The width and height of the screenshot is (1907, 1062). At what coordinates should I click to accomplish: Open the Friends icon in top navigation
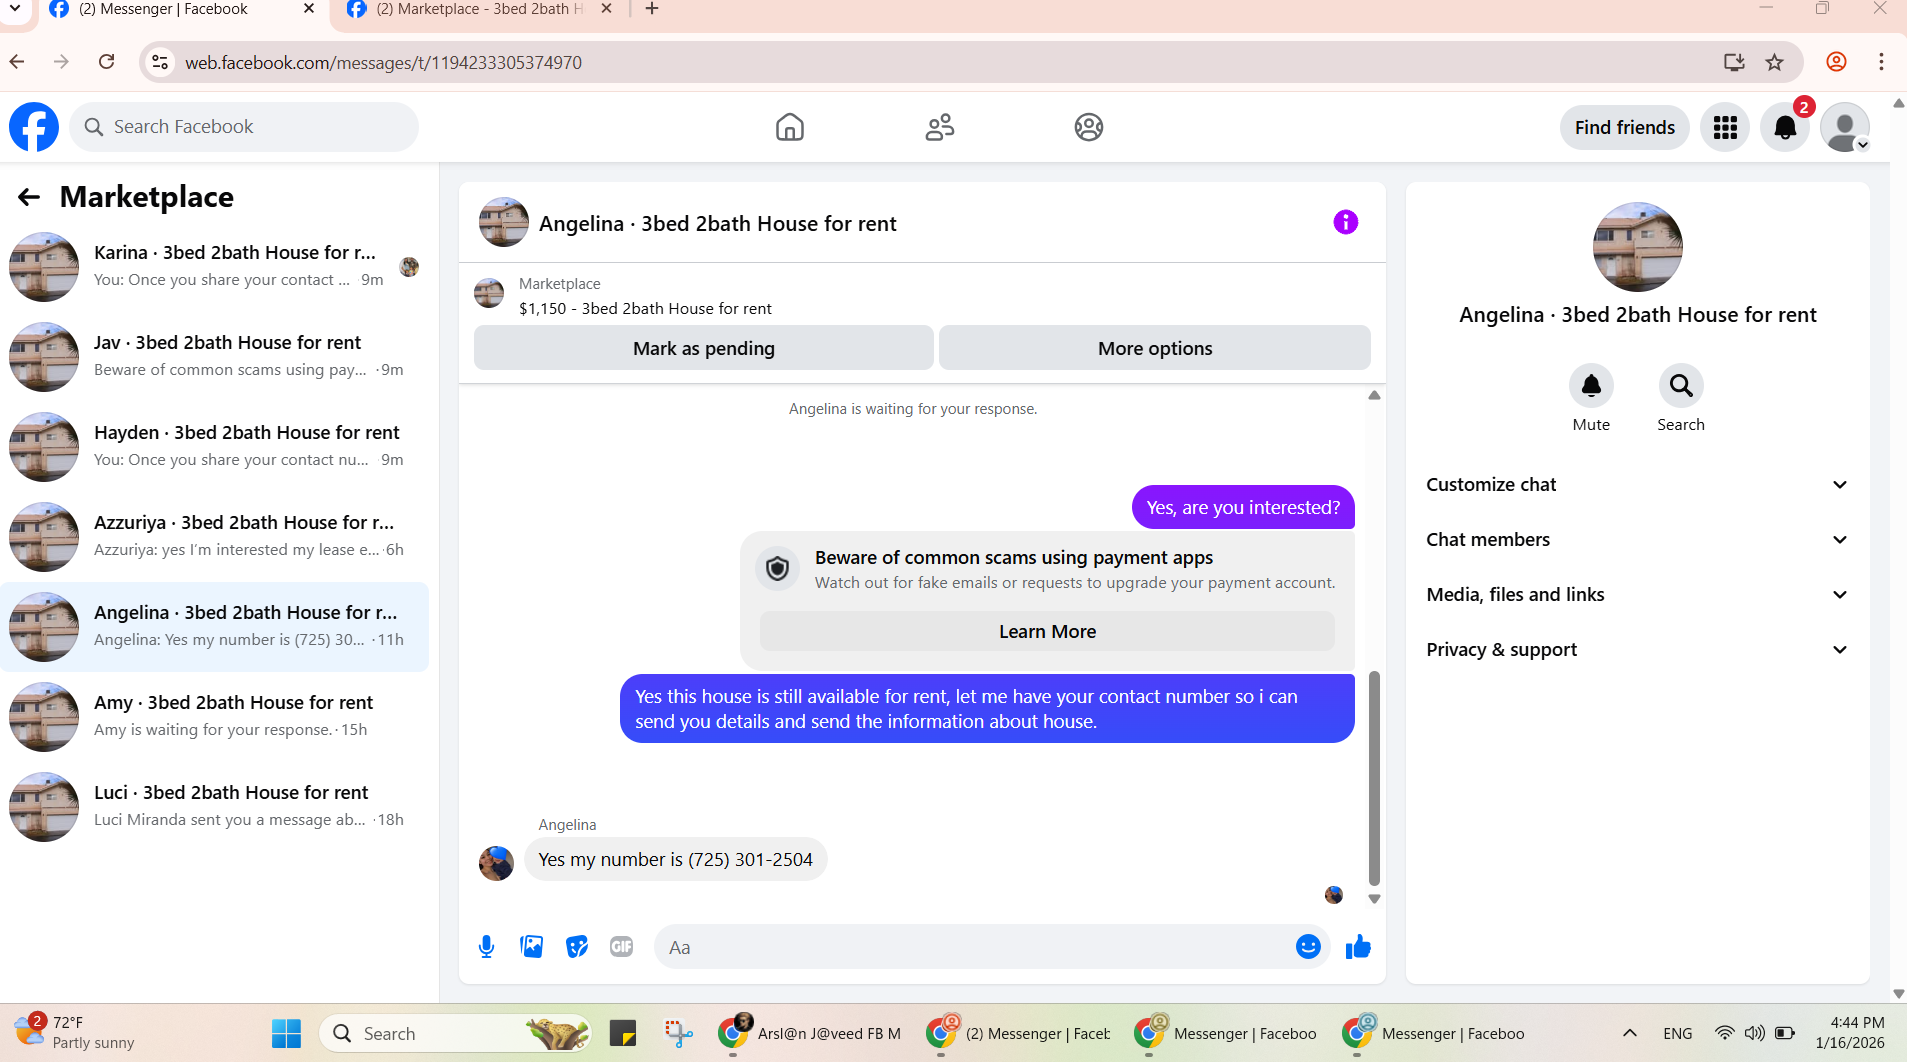(x=939, y=127)
